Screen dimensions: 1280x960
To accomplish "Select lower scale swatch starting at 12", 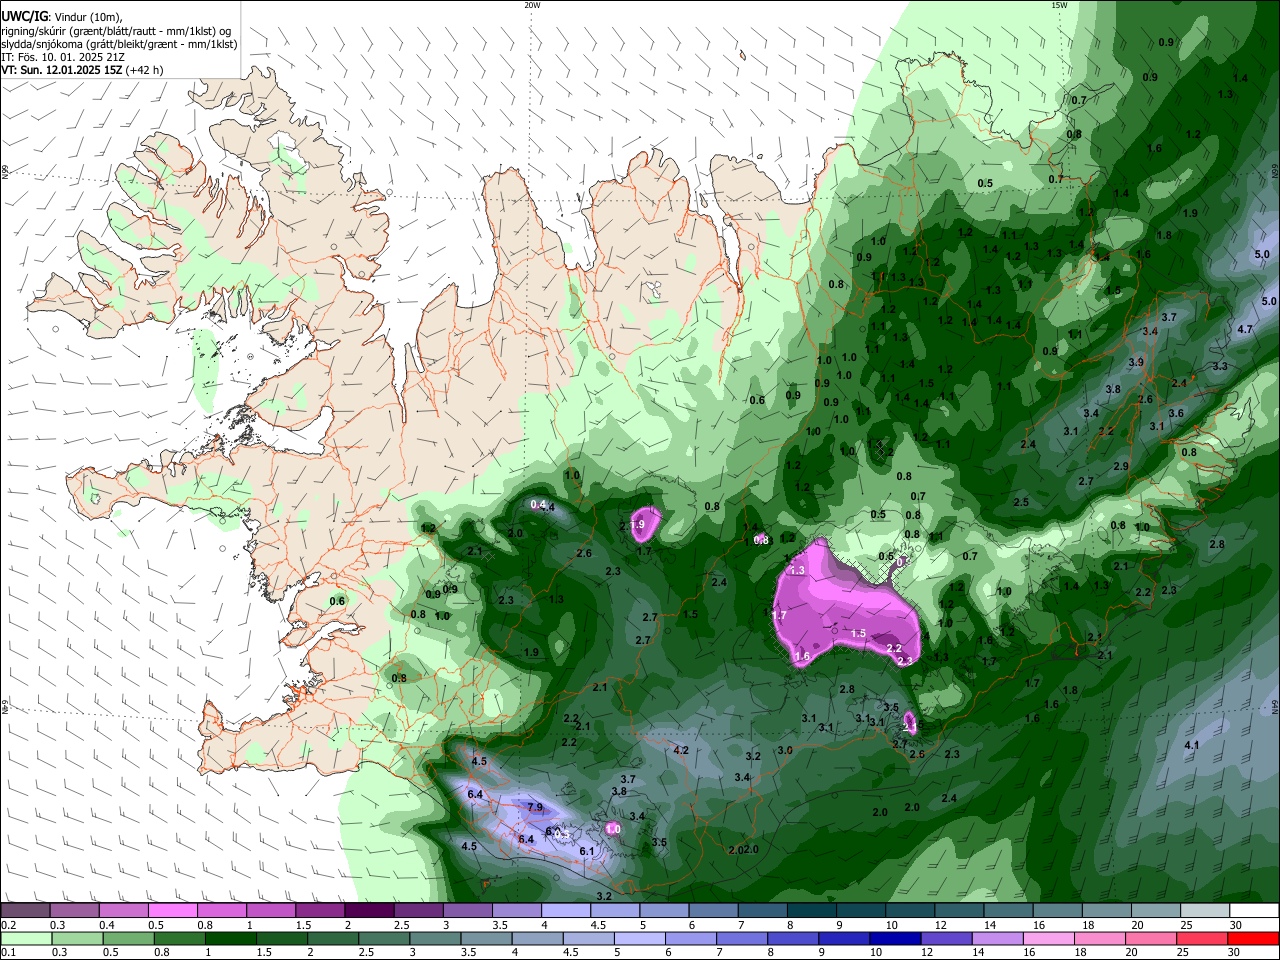I will click(946, 939).
